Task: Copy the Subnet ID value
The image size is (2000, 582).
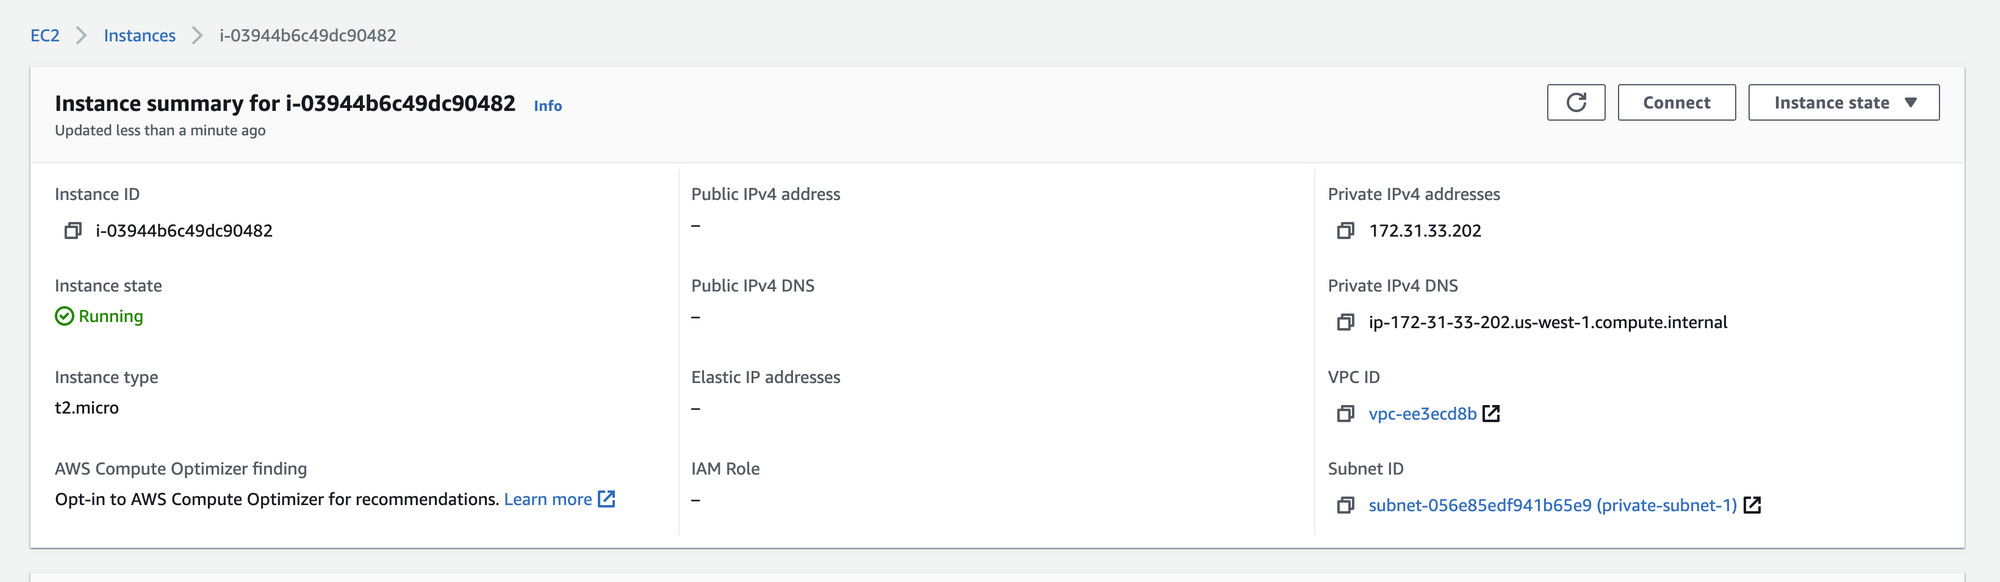Action: pyautogui.click(x=1346, y=506)
